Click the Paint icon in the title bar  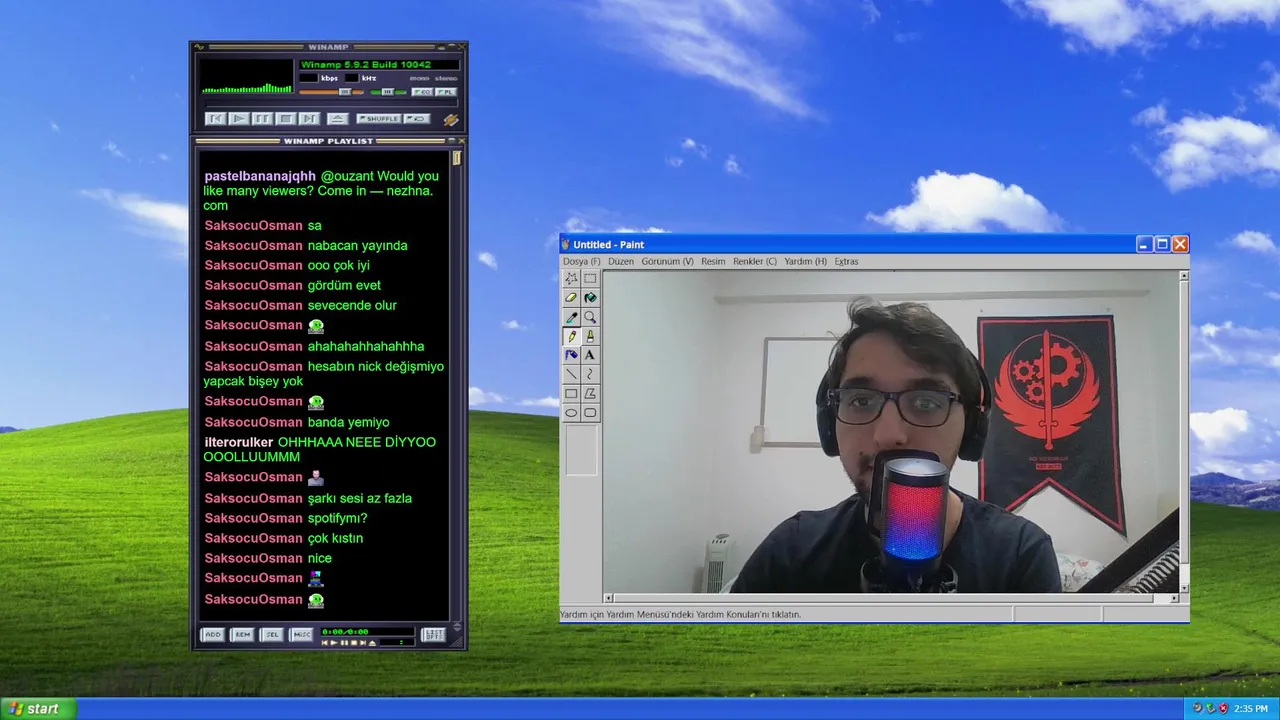pos(565,245)
